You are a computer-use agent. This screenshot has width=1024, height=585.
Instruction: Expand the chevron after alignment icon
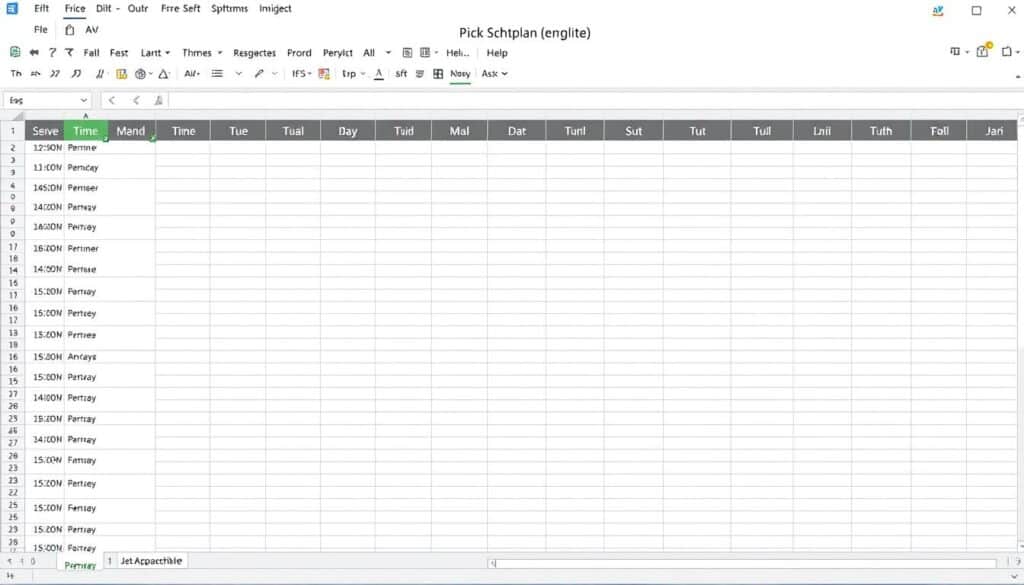click(238, 74)
